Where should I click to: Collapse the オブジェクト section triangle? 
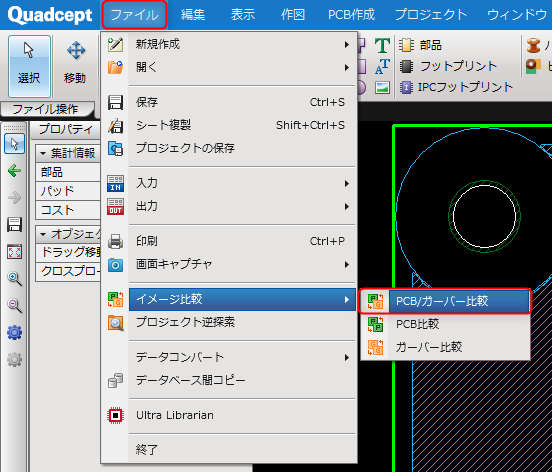[x=43, y=234]
